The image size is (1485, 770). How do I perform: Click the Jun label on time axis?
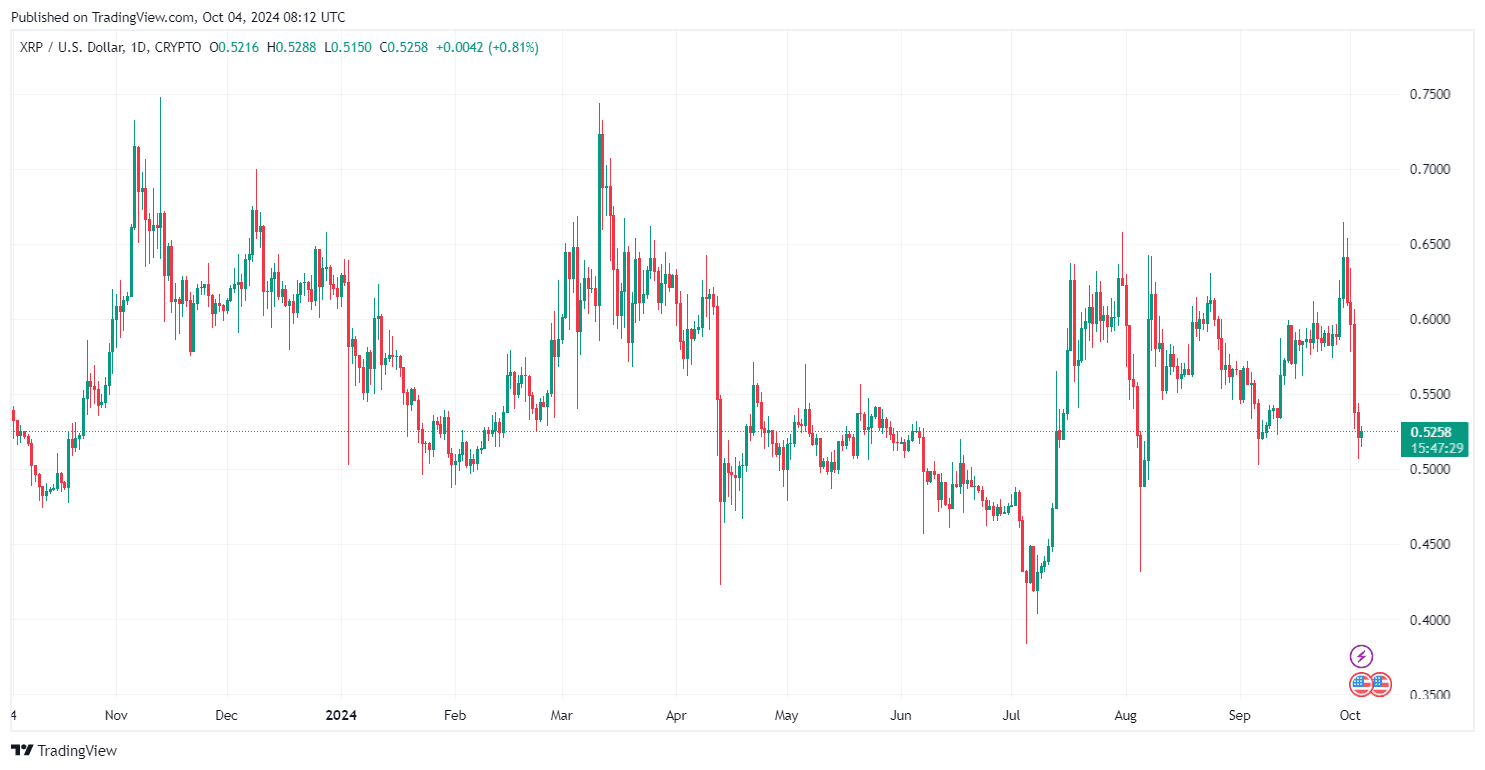pos(902,716)
